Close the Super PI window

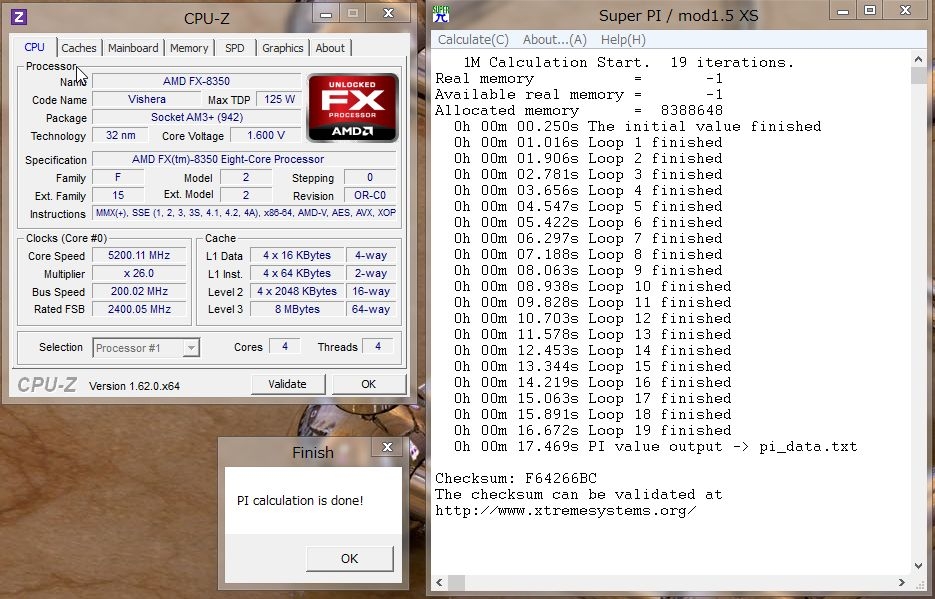pyautogui.click(x=905, y=11)
